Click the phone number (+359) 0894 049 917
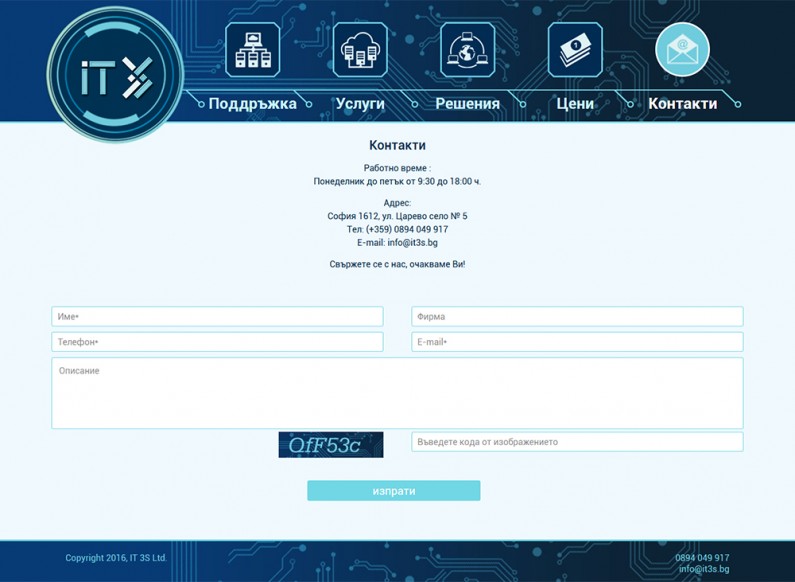This screenshot has height=582, width=795. 407,229
